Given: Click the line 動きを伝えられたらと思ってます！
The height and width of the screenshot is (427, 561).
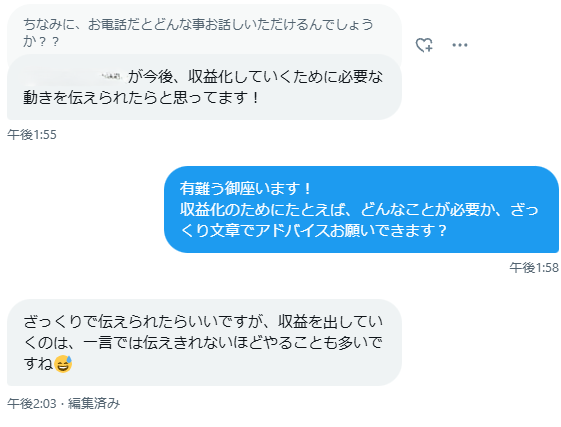Looking at the screenshot, I should (x=141, y=97).
